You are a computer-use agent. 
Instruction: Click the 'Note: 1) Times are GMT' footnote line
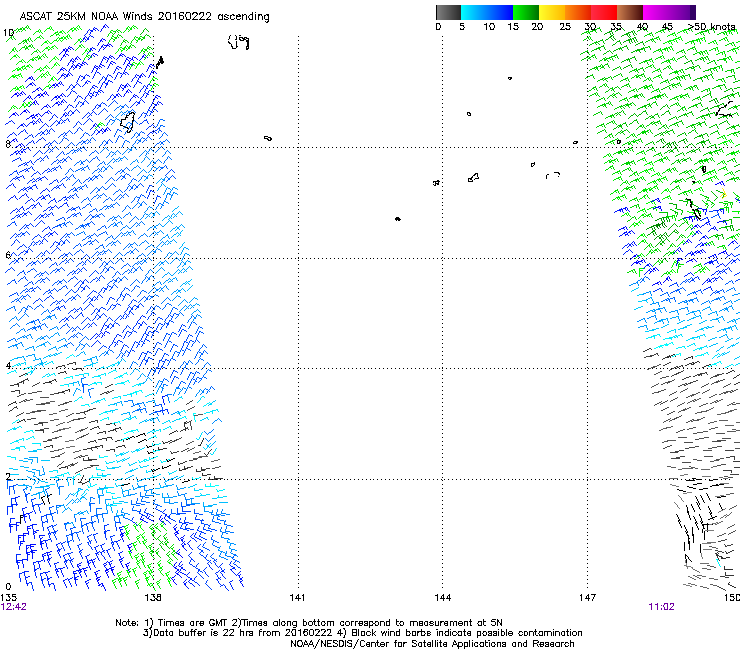click(309, 623)
